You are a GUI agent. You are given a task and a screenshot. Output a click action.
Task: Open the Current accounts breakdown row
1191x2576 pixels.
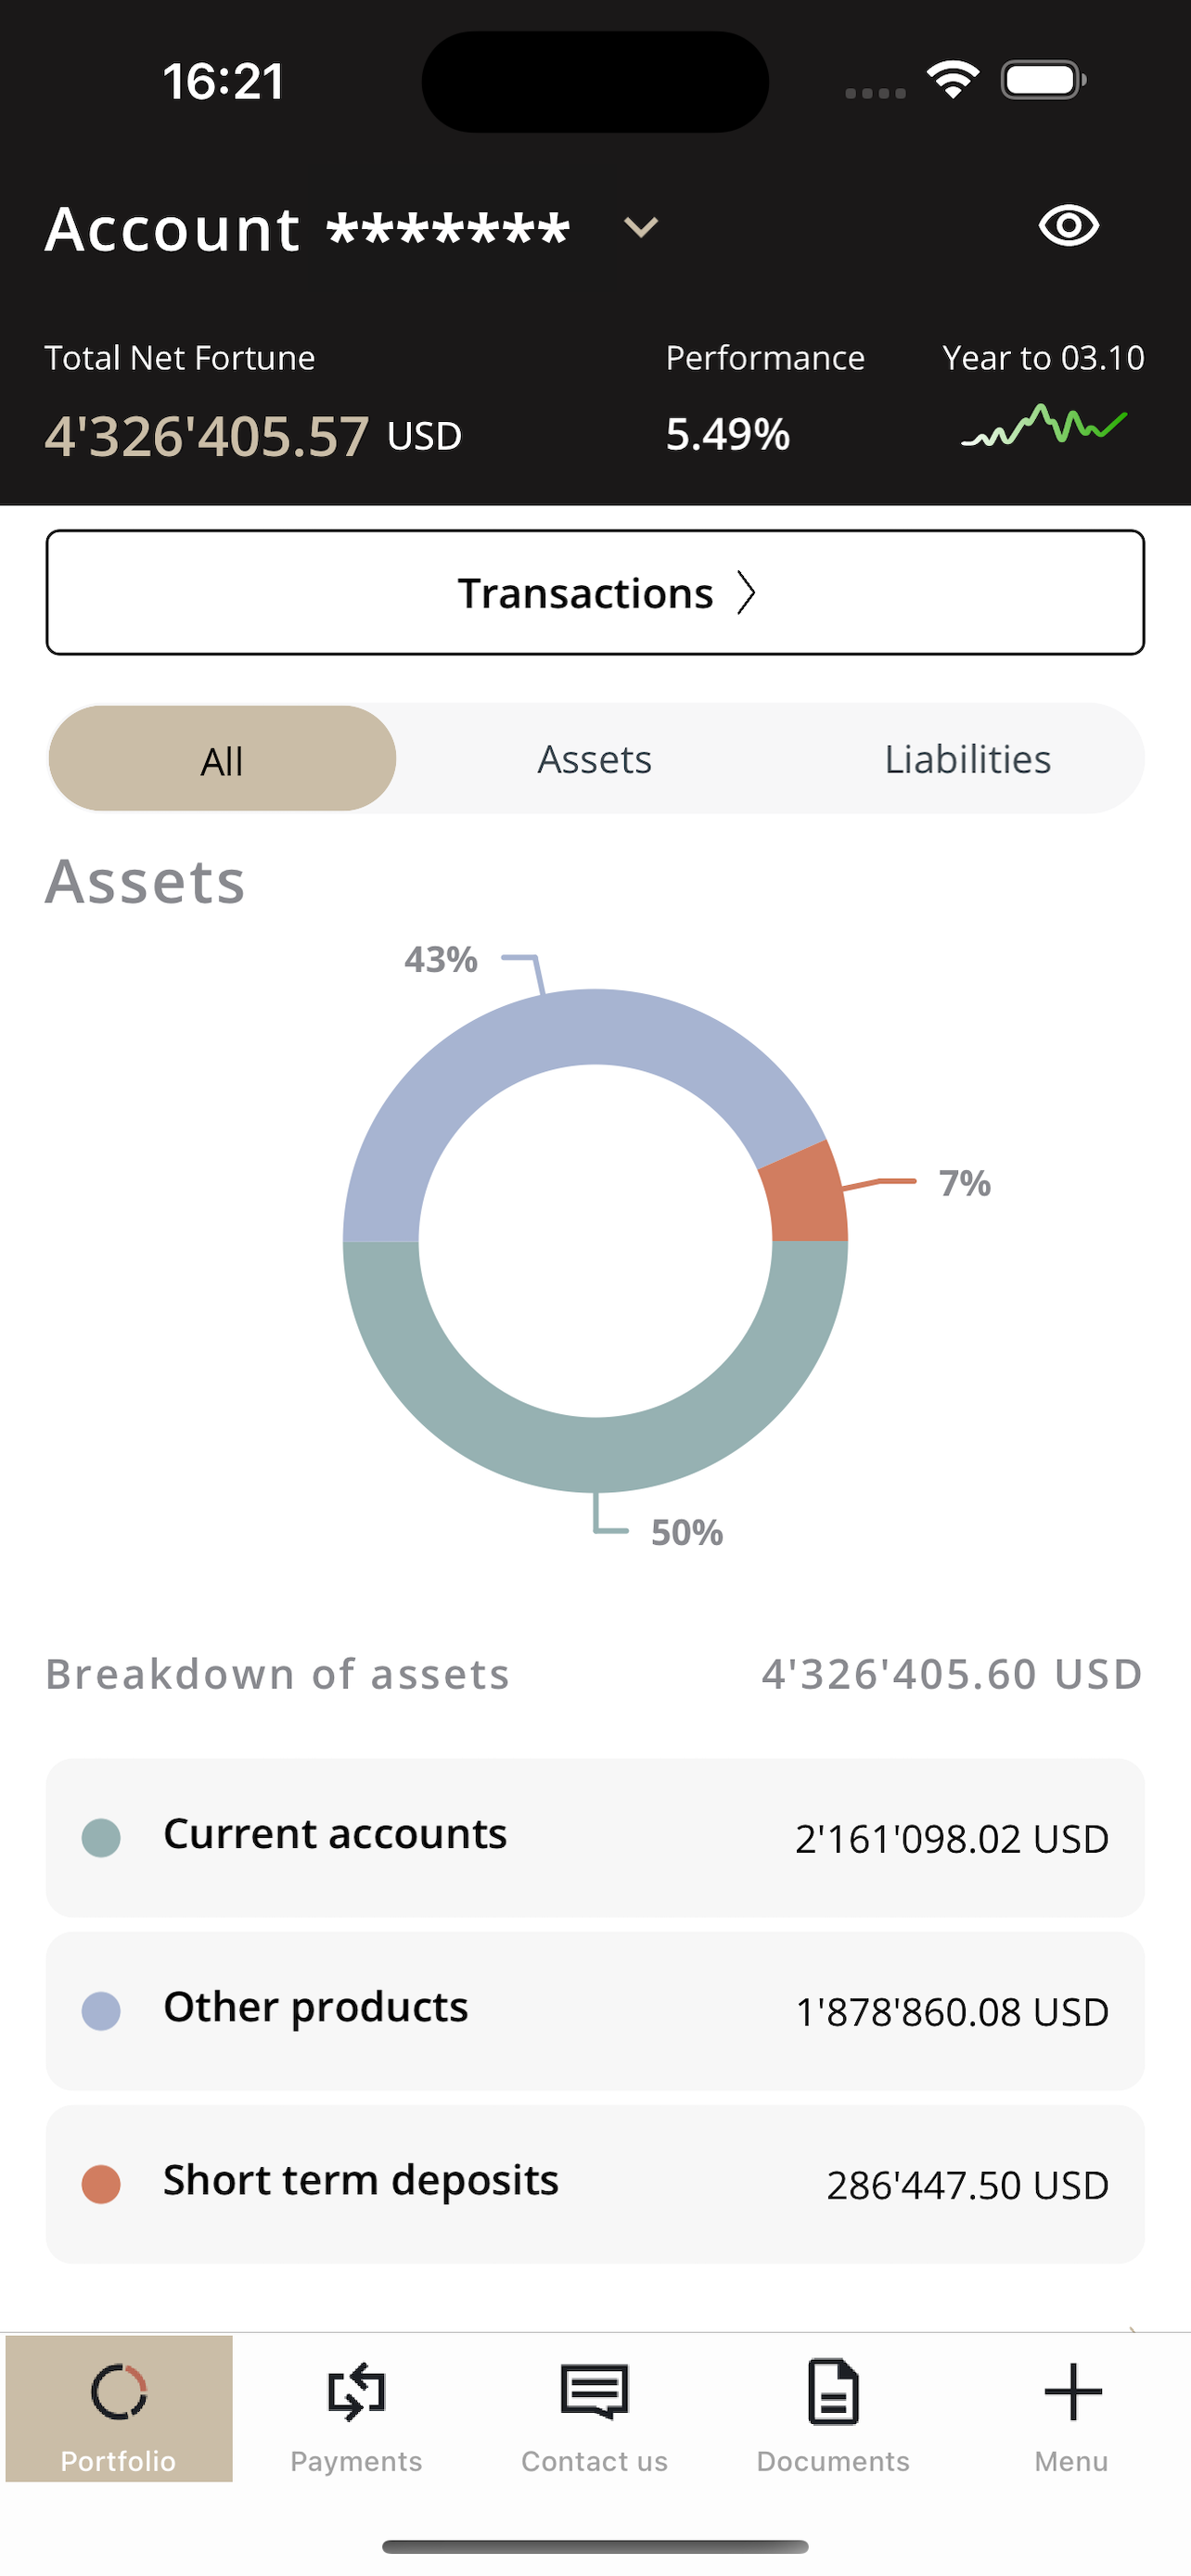click(x=595, y=1838)
